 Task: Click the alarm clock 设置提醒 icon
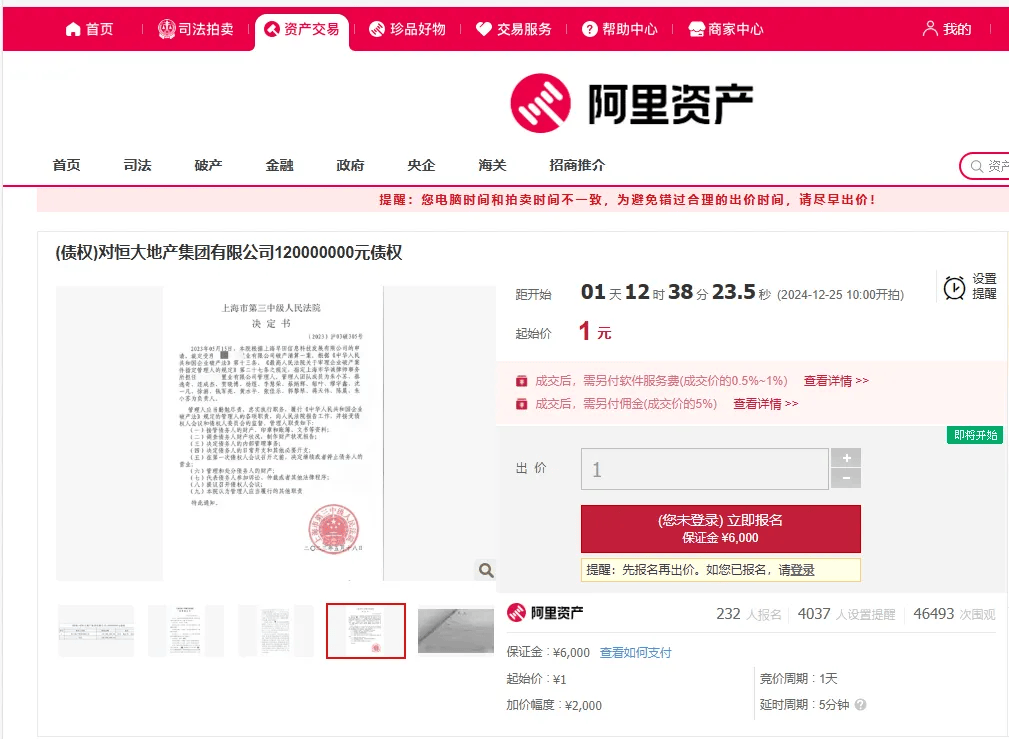(954, 287)
